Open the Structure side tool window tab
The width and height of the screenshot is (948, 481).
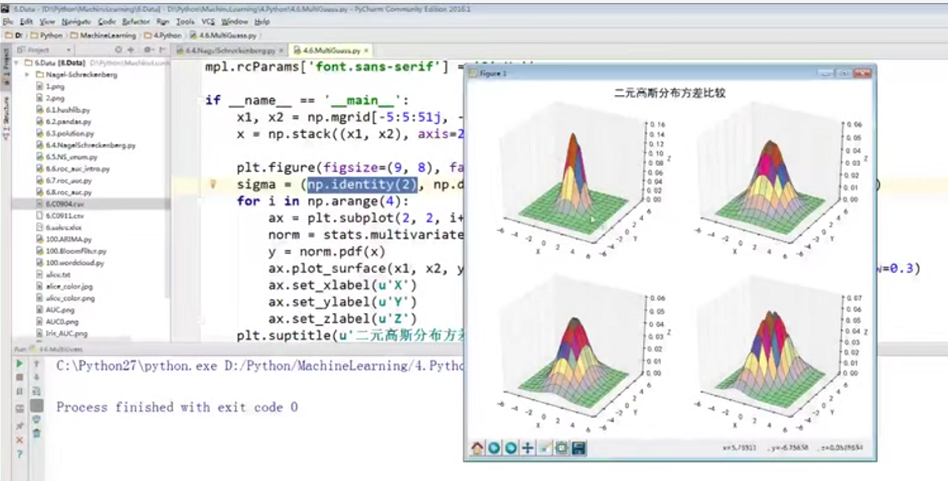pos(6,119)
